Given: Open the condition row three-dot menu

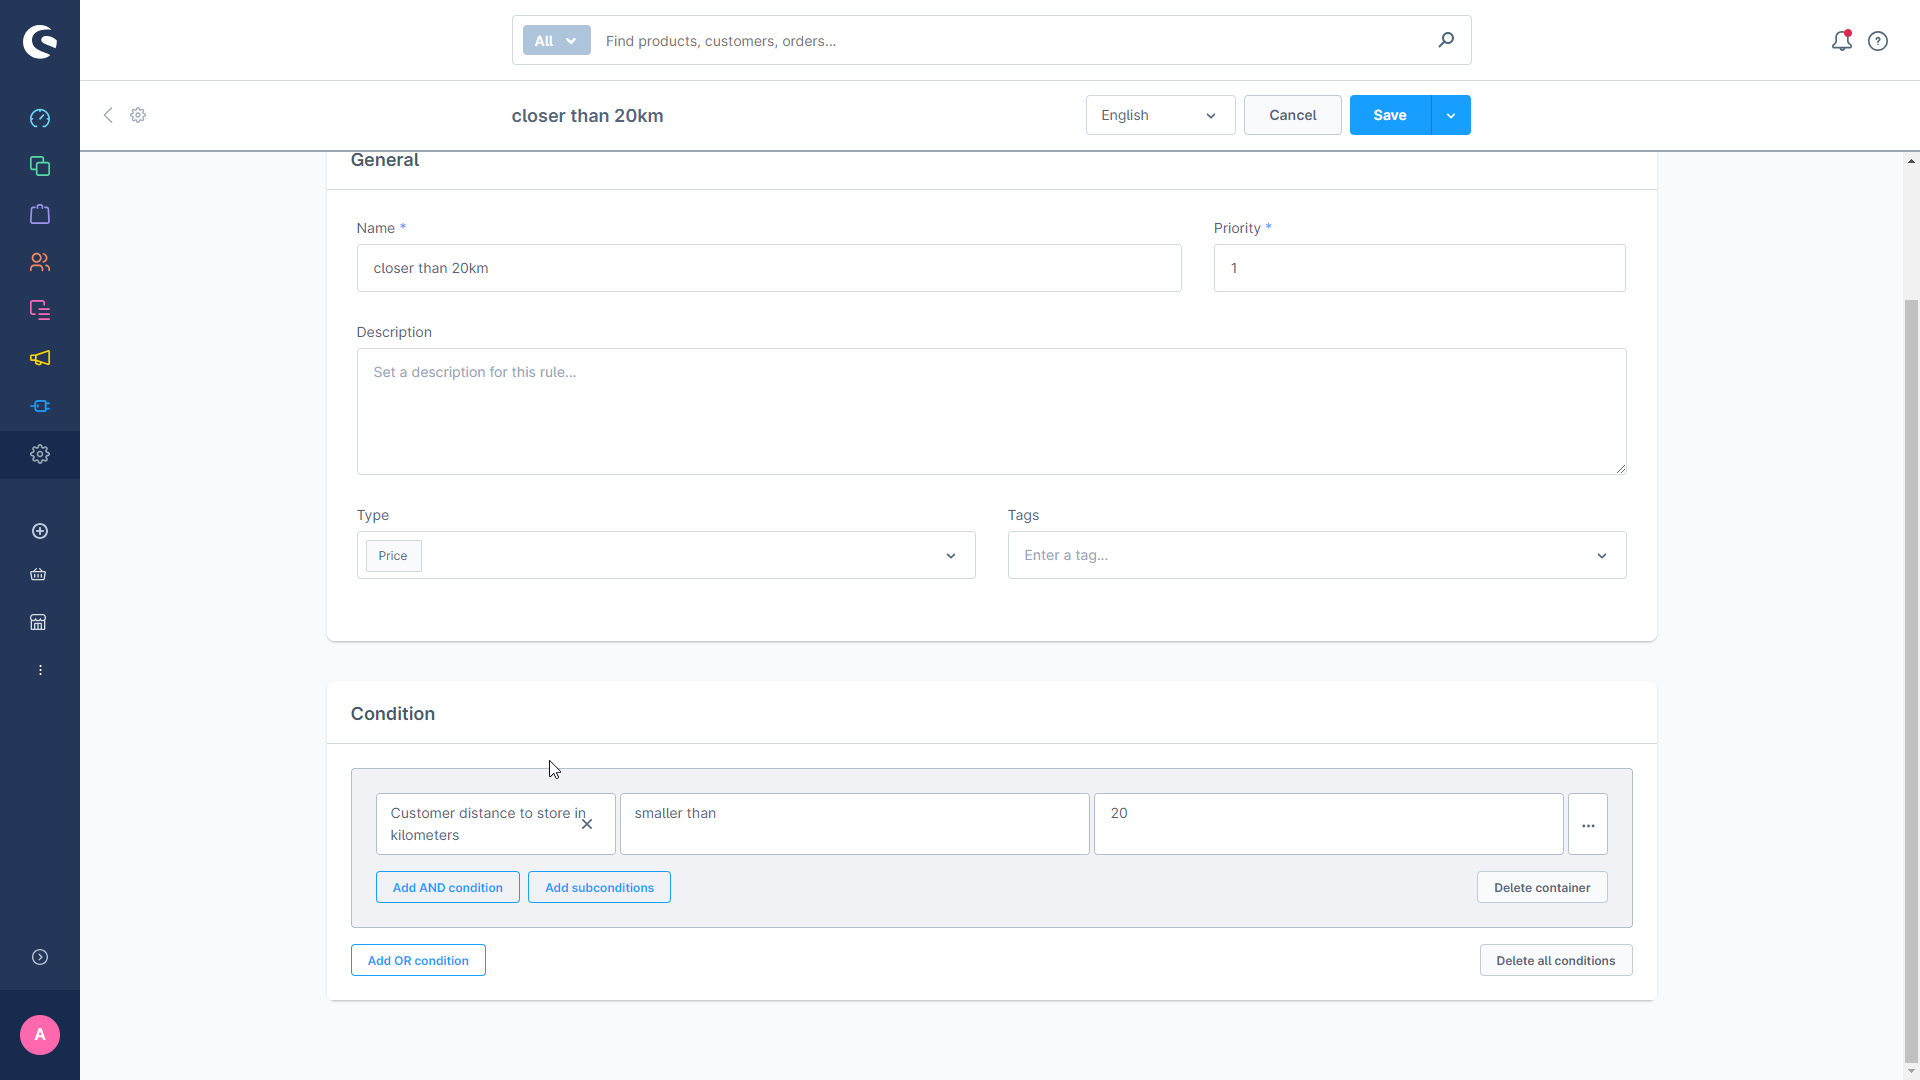Looking at the screenshot, I should tap(1588, 824).
